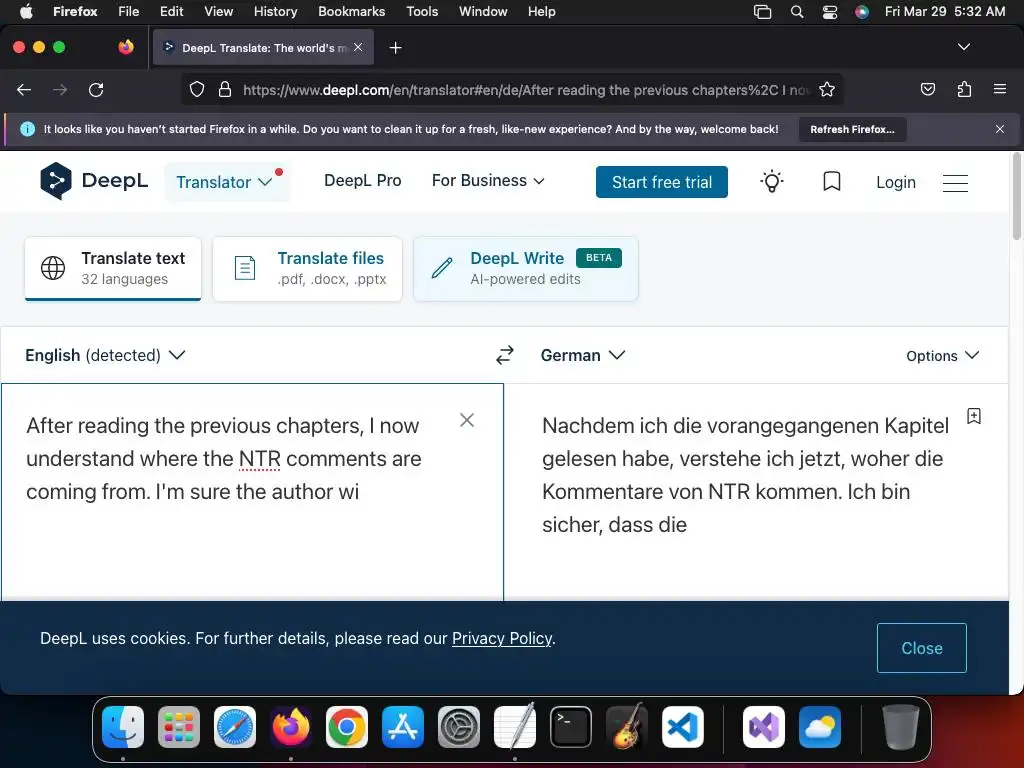The height and width of the screenshot is (768, 1024).
Task: Expand the Translator dropdown
Action: point(225,182)
